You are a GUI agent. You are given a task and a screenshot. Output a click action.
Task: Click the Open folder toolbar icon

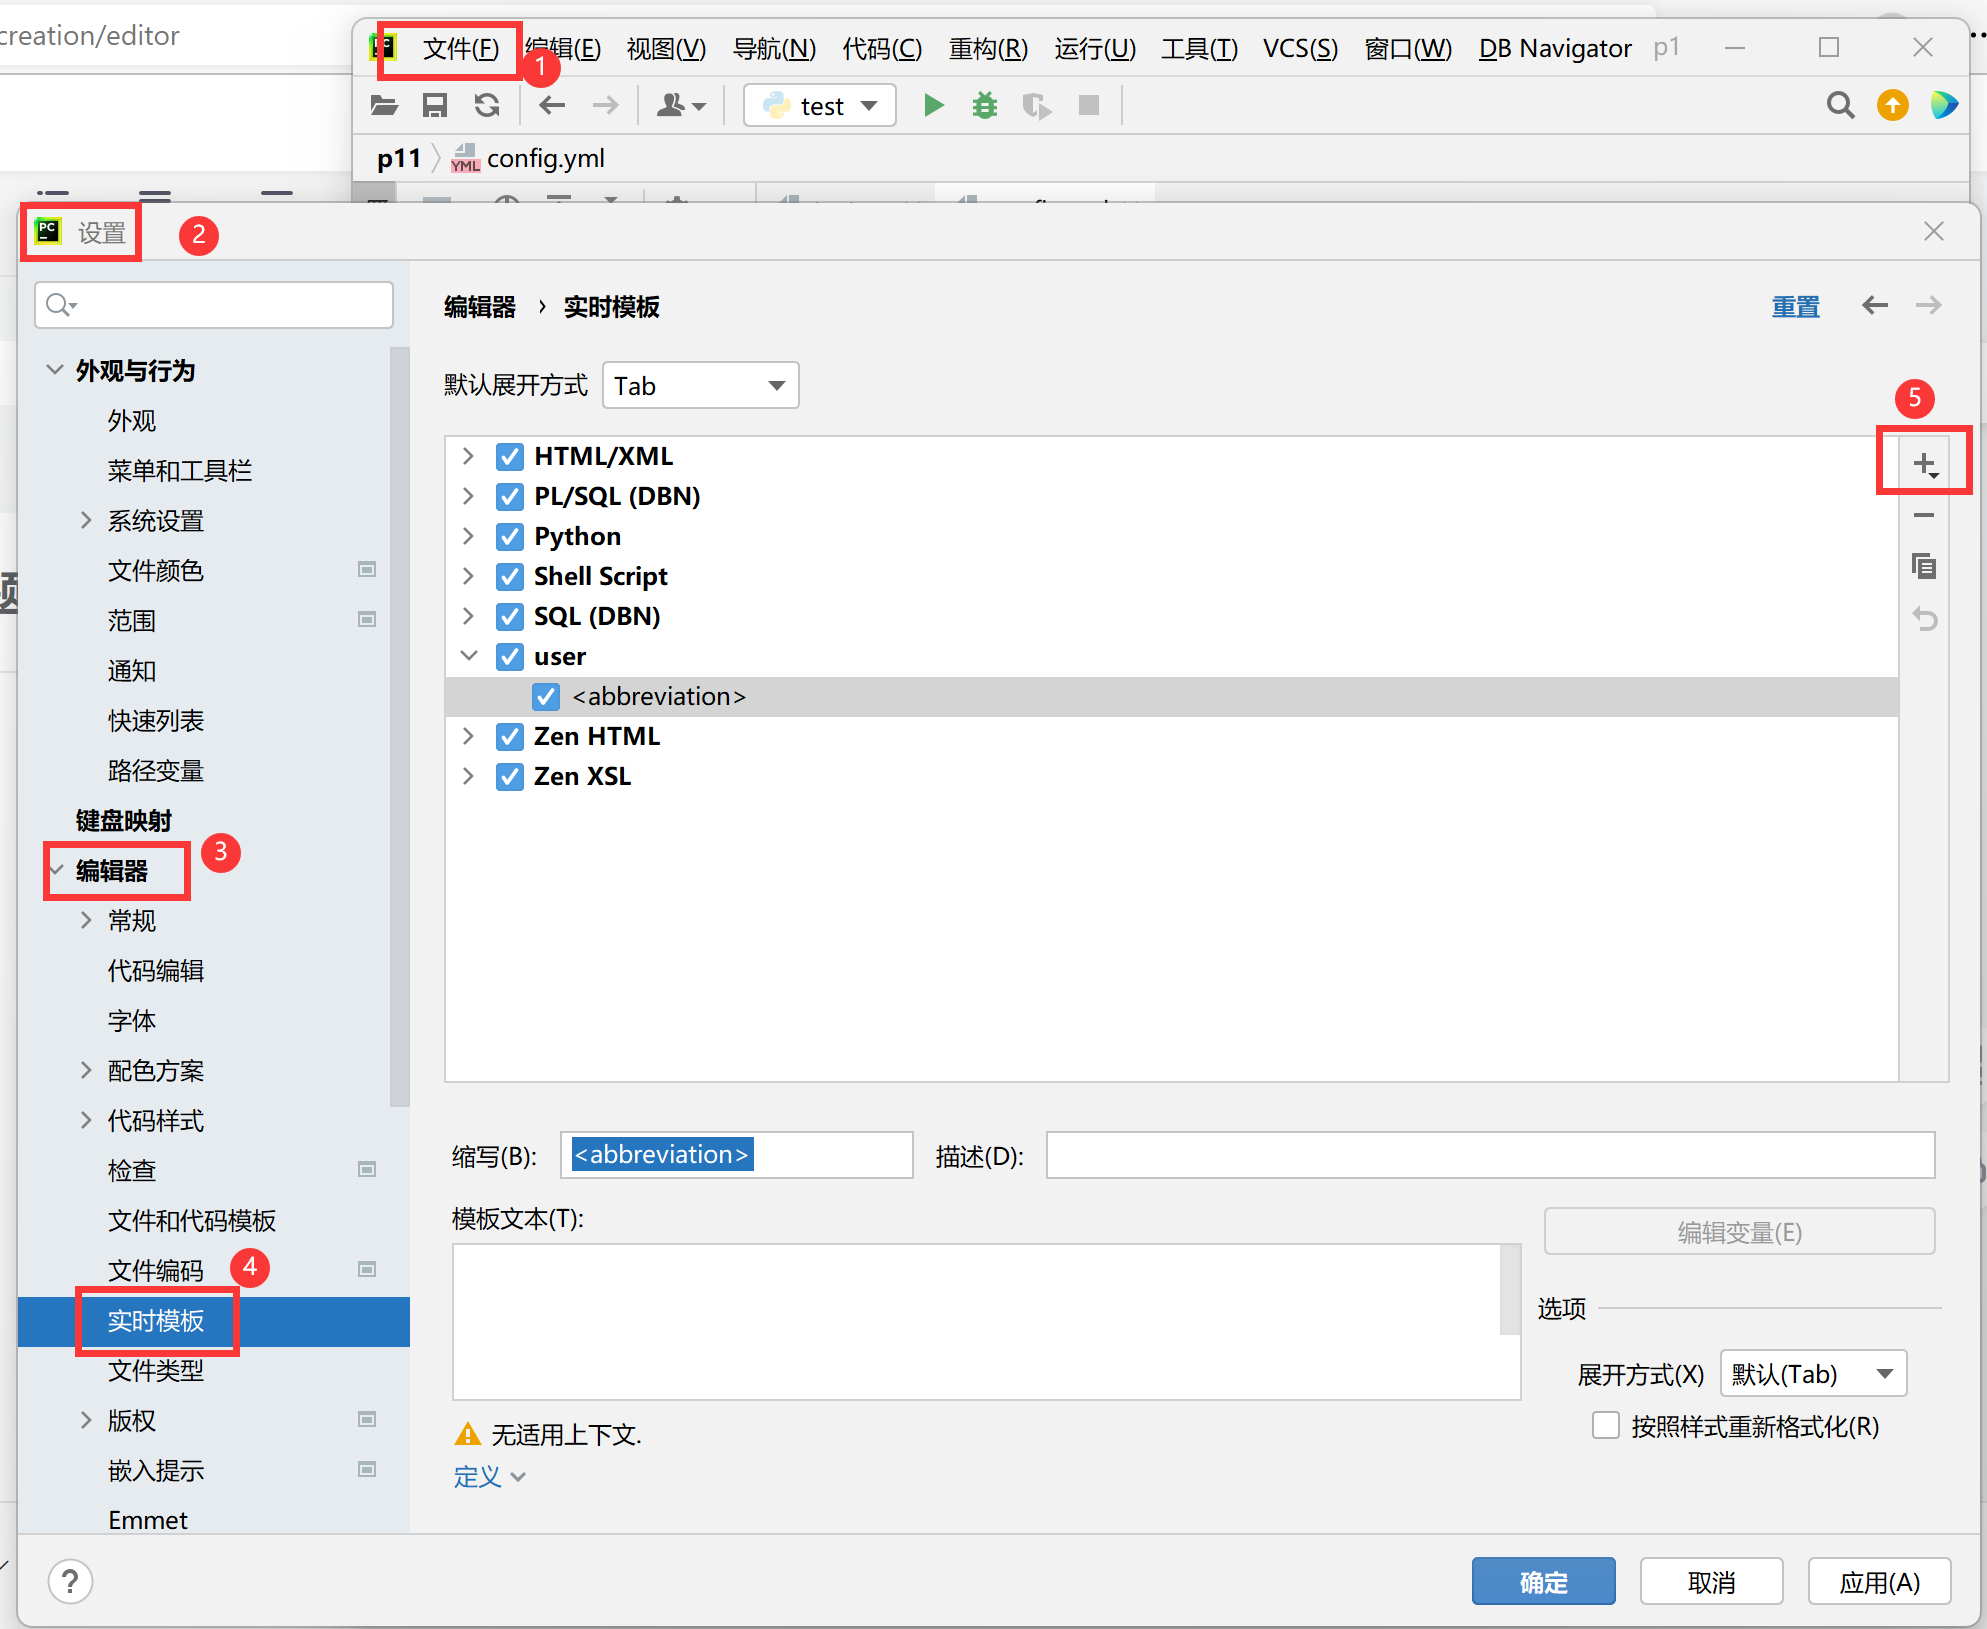coord(384,105)
